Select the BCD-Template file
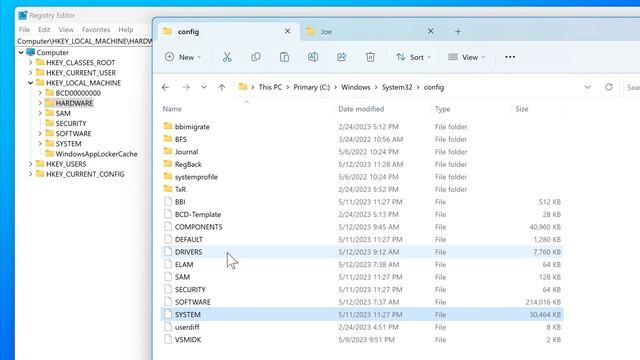The height and width of the screenshot is (360, 640). pos(362,214)
